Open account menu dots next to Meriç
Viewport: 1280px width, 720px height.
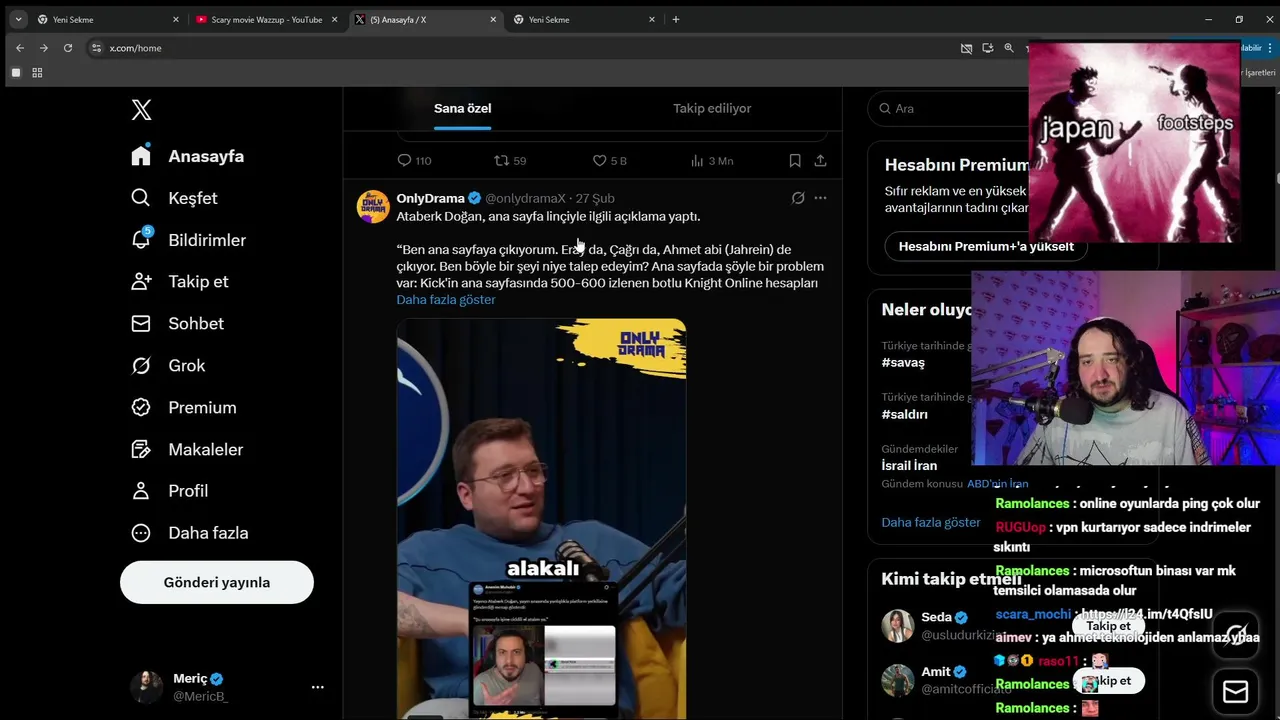pyautogui.click(x=318, y=687)
